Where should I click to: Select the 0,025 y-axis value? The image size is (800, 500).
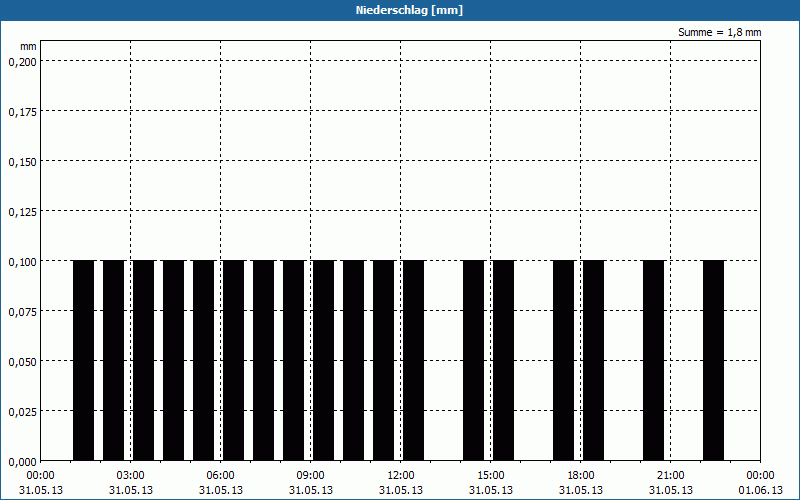[22, 412]
